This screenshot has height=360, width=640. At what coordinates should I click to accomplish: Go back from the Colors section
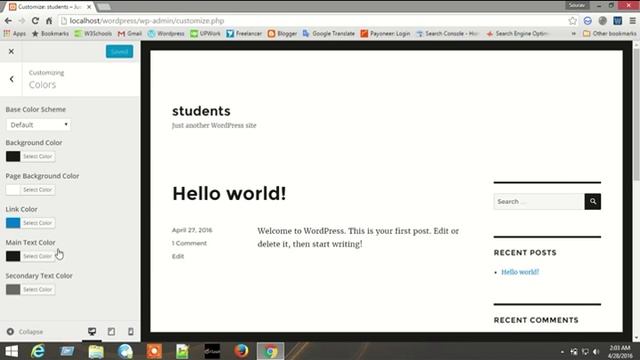pos(11,79)
